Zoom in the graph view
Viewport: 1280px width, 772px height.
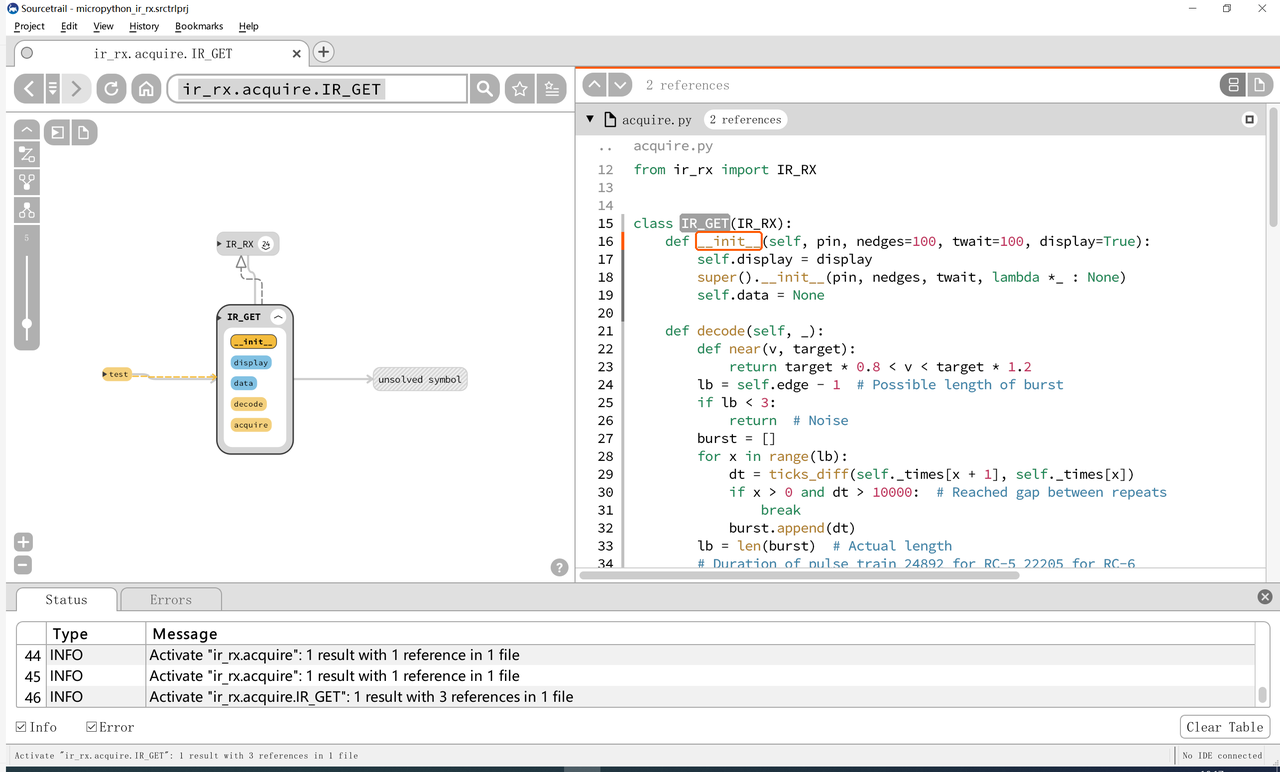point(23,542)
